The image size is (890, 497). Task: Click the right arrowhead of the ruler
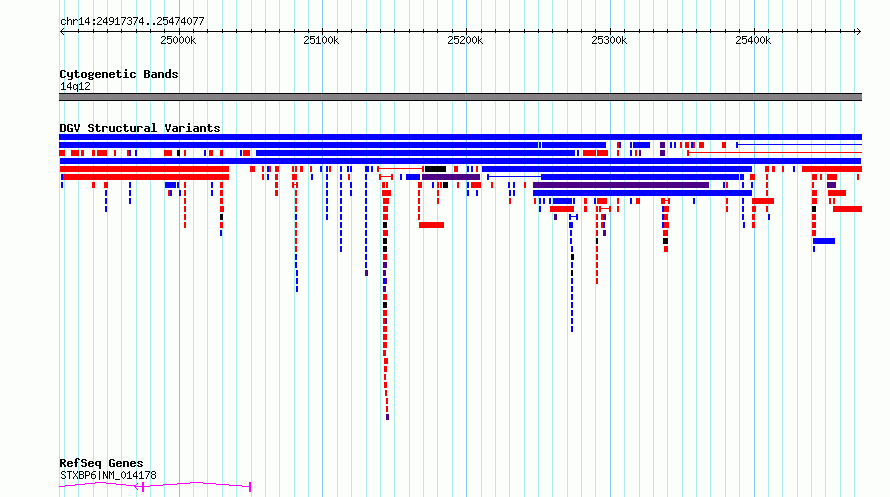(859, 31)
